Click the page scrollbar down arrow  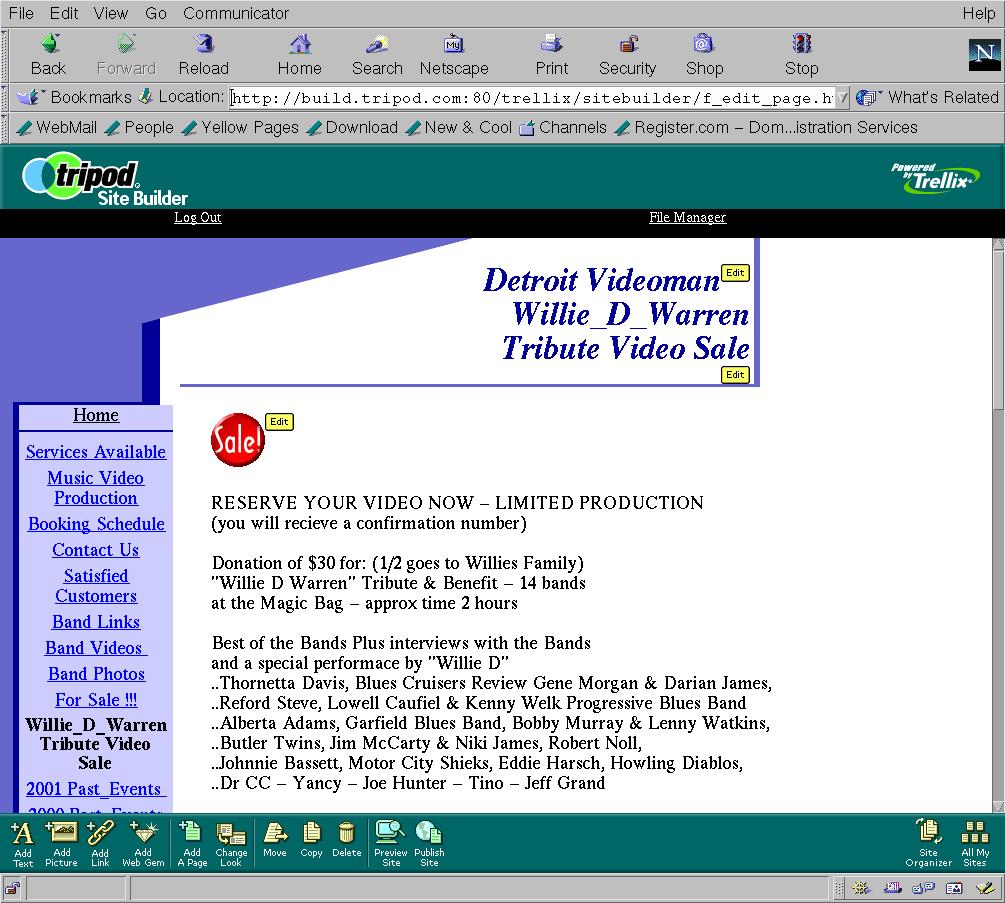tap(998, 806)
